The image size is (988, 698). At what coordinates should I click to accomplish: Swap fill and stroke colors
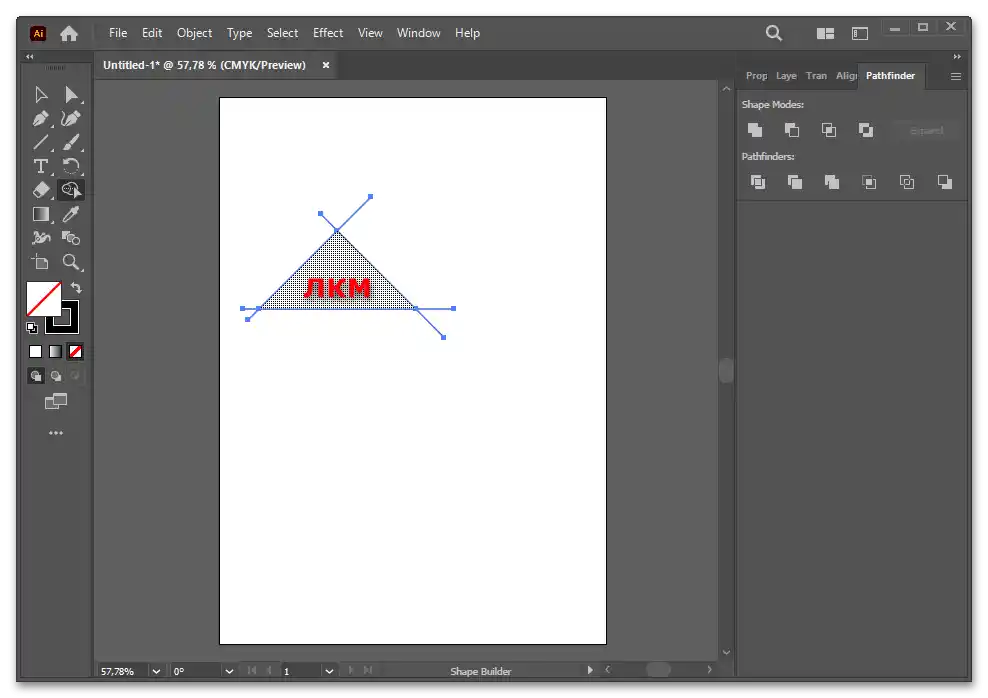76,288
